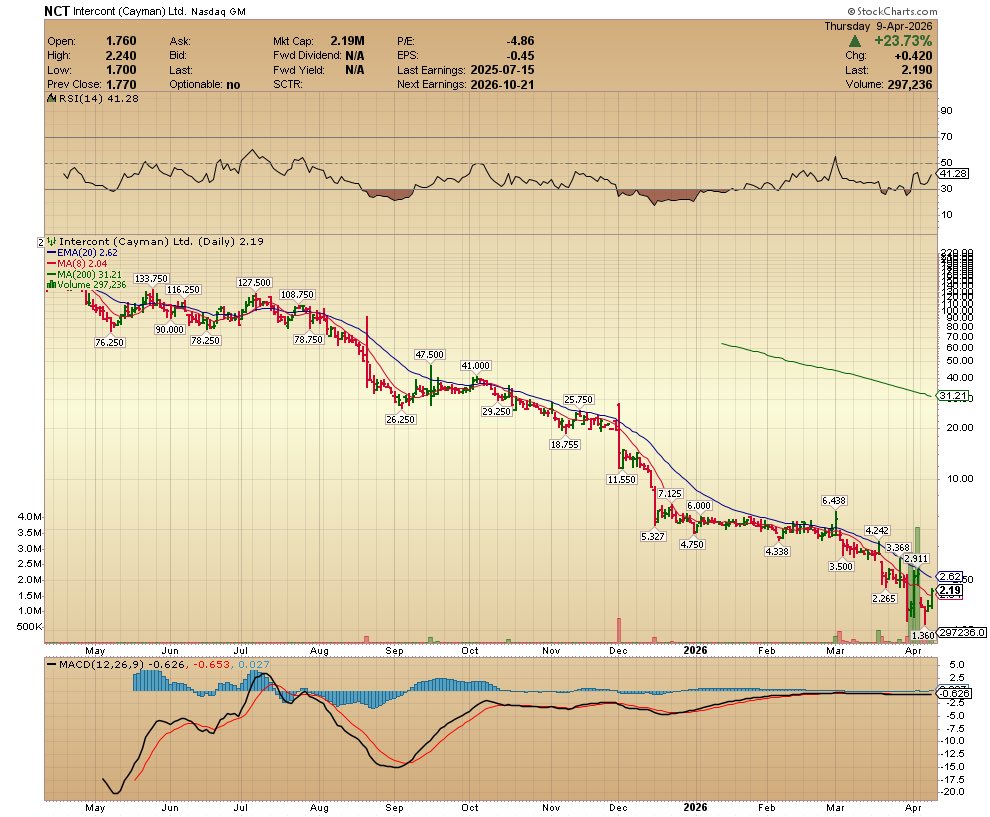Click the MA(200) 31.21 legend entry
The width and height of the screenshot is (990, 817).
(84, 274)
